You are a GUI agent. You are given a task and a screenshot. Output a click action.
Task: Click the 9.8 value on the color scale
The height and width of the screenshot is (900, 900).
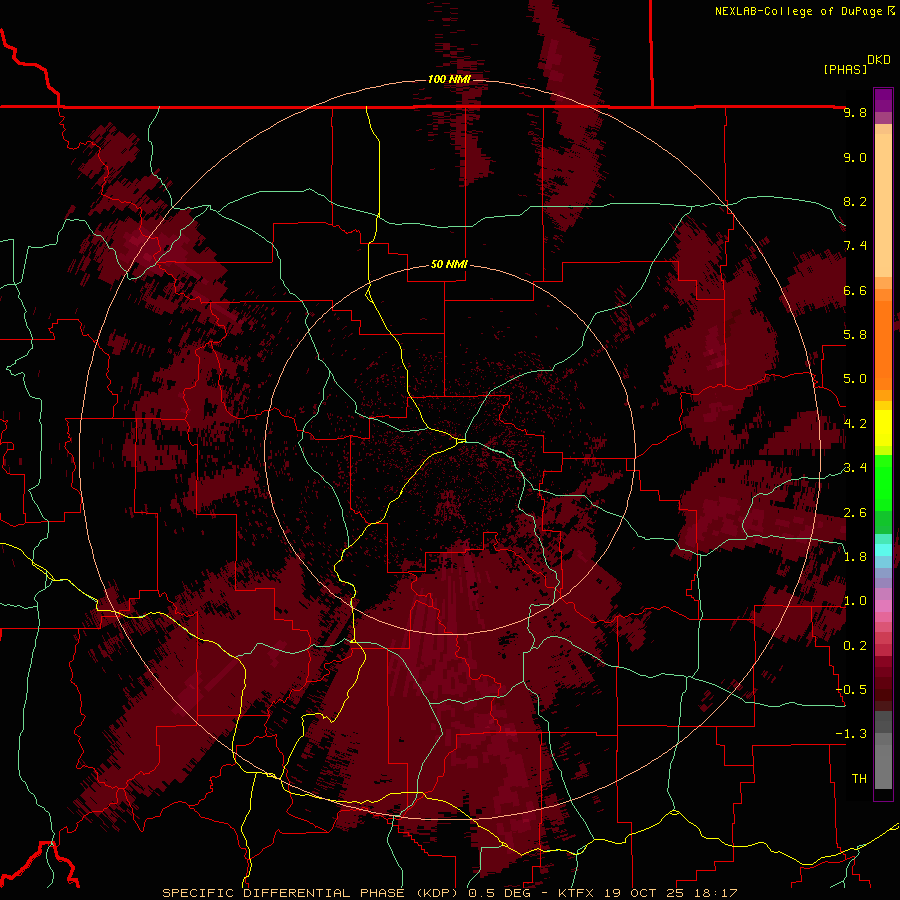coord(855,112)
